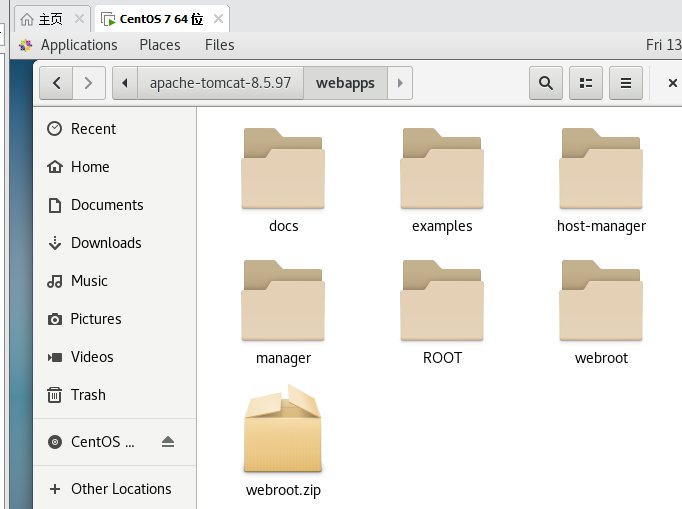
Task: Close the CentOS 7 64 位 tab
Action: click(218, 19)
